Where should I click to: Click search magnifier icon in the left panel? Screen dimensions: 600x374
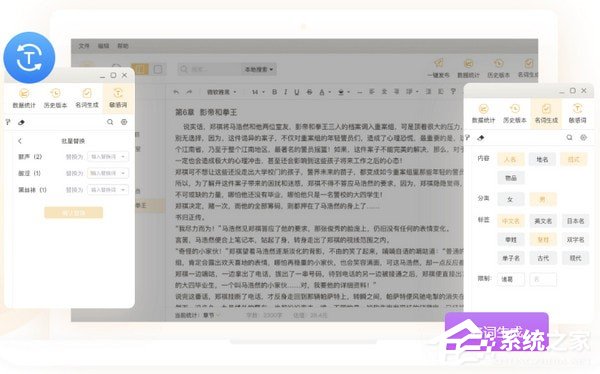pyautogui.click(x=110, y=122)
